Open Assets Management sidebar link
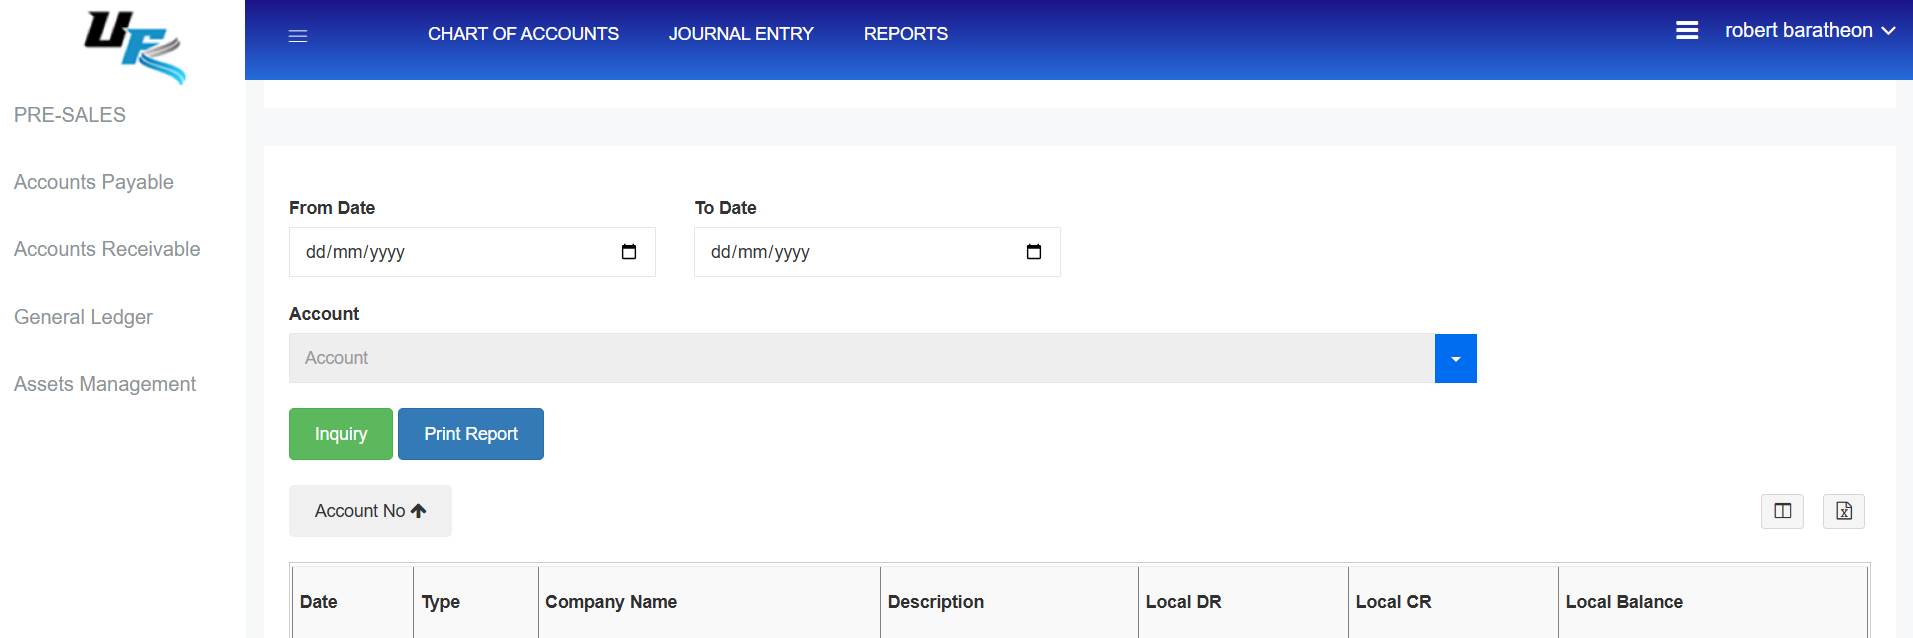 point(105,384)
